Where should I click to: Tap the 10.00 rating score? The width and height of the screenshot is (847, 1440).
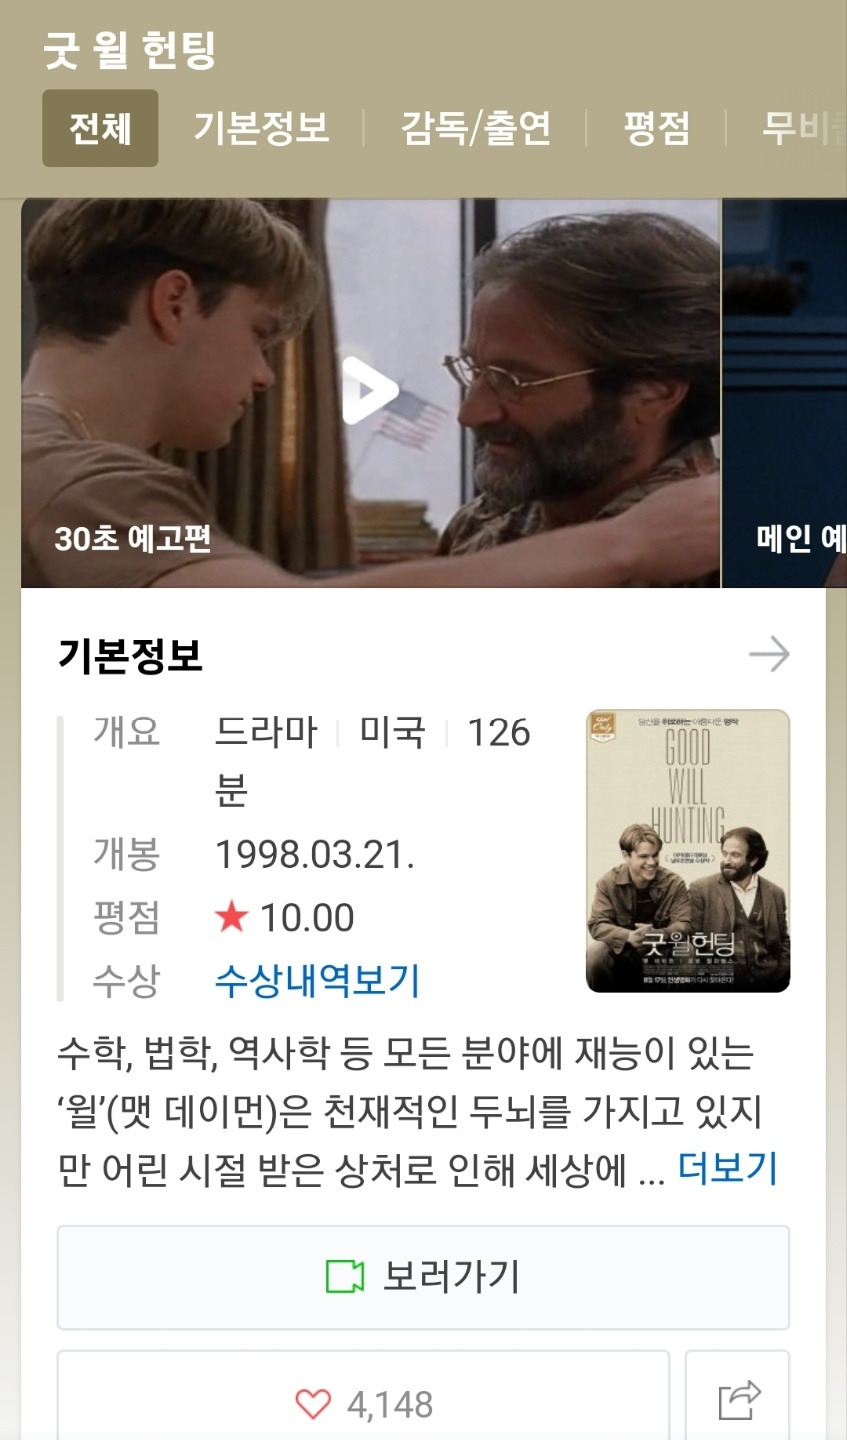coord(307,917)
